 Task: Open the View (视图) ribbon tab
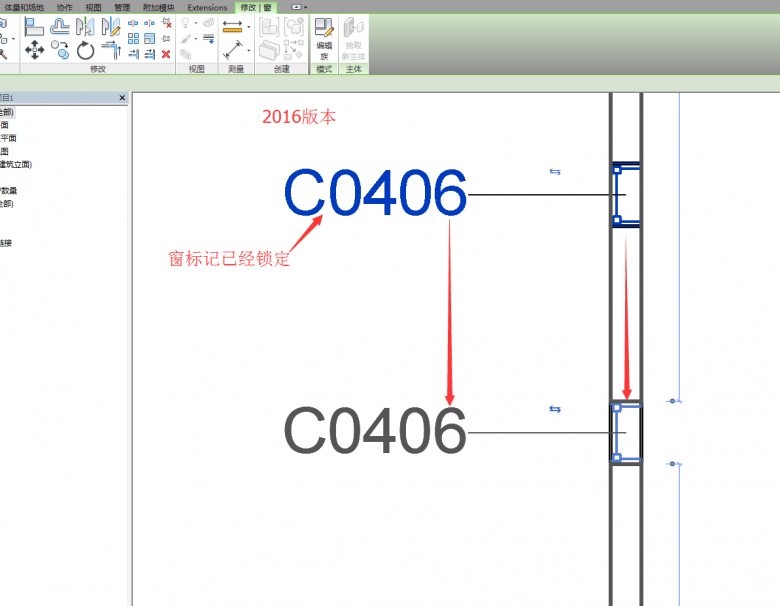[91, 7]
